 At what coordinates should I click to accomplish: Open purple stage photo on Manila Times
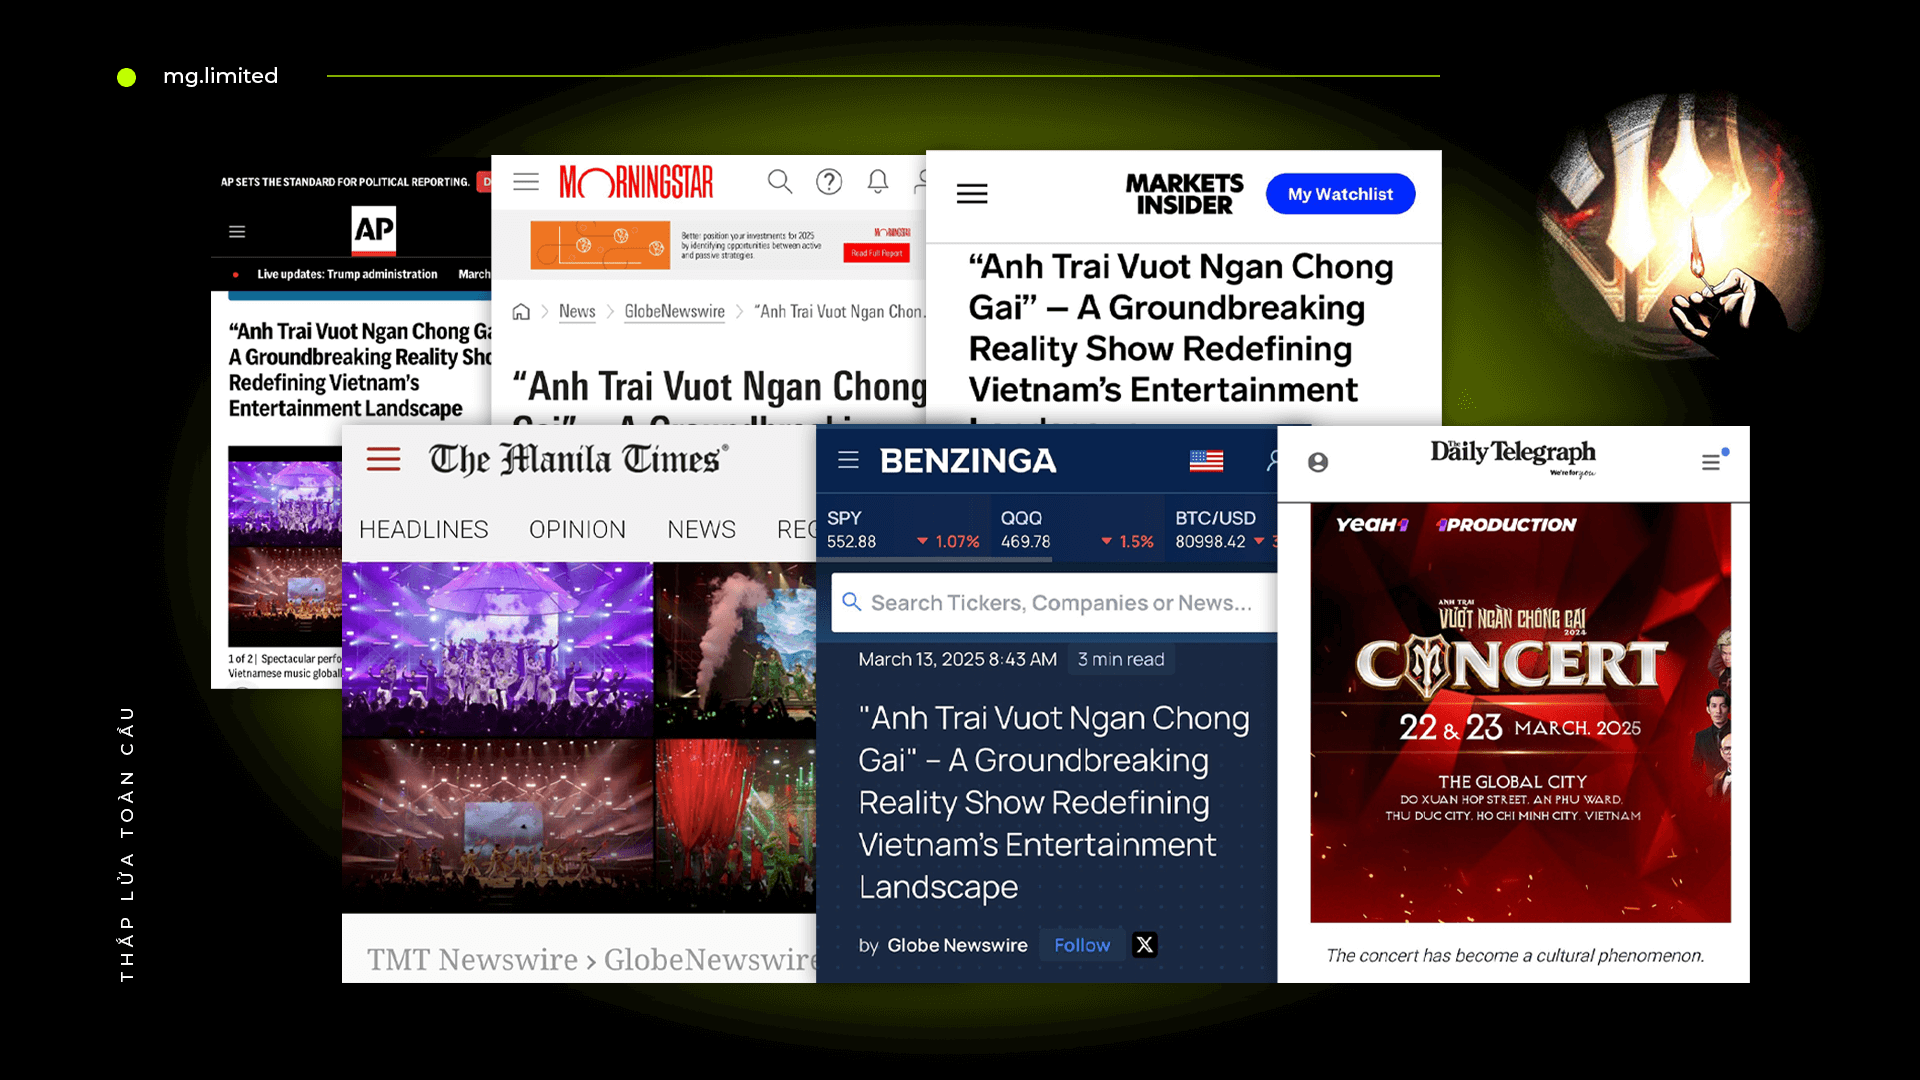tap(497, 650)
